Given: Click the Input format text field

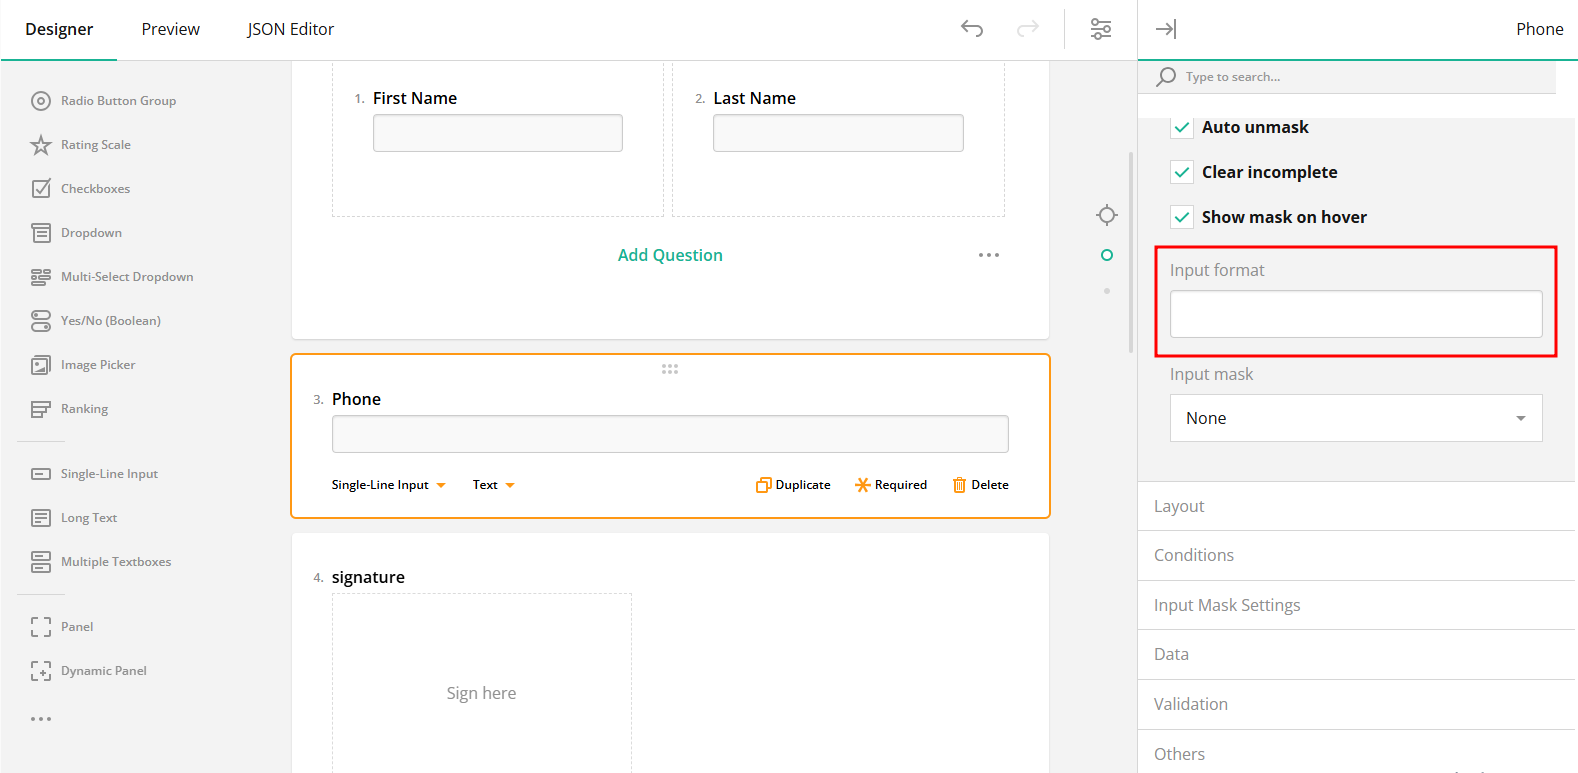Looking at the screenshot, I should 1355,314.
